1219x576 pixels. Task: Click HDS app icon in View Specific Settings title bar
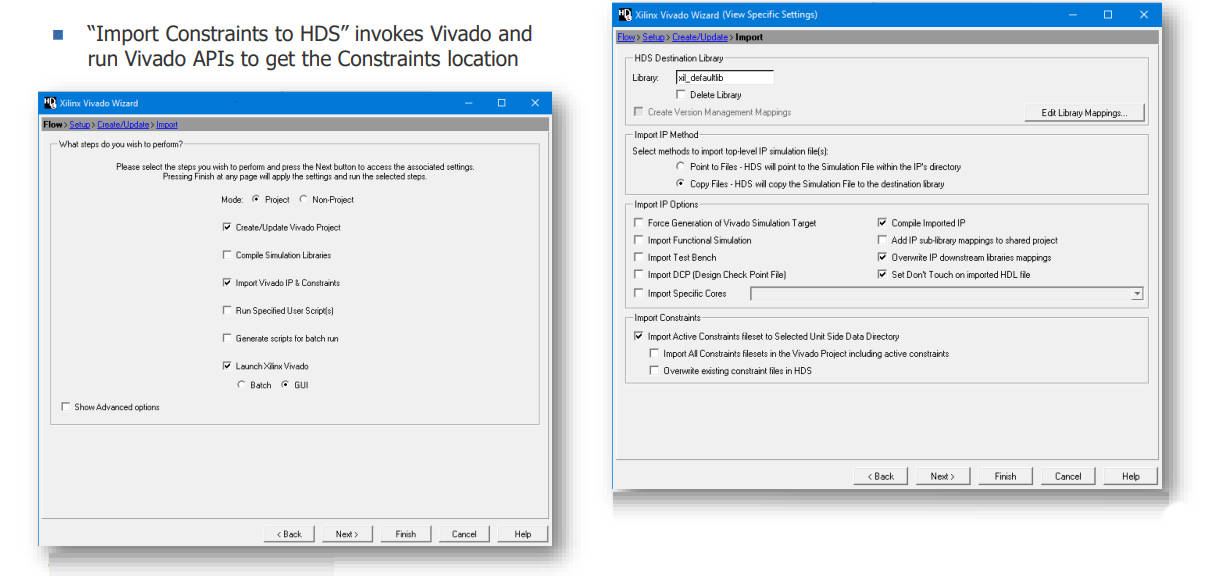pyautogui.click(x=624, y=15)
